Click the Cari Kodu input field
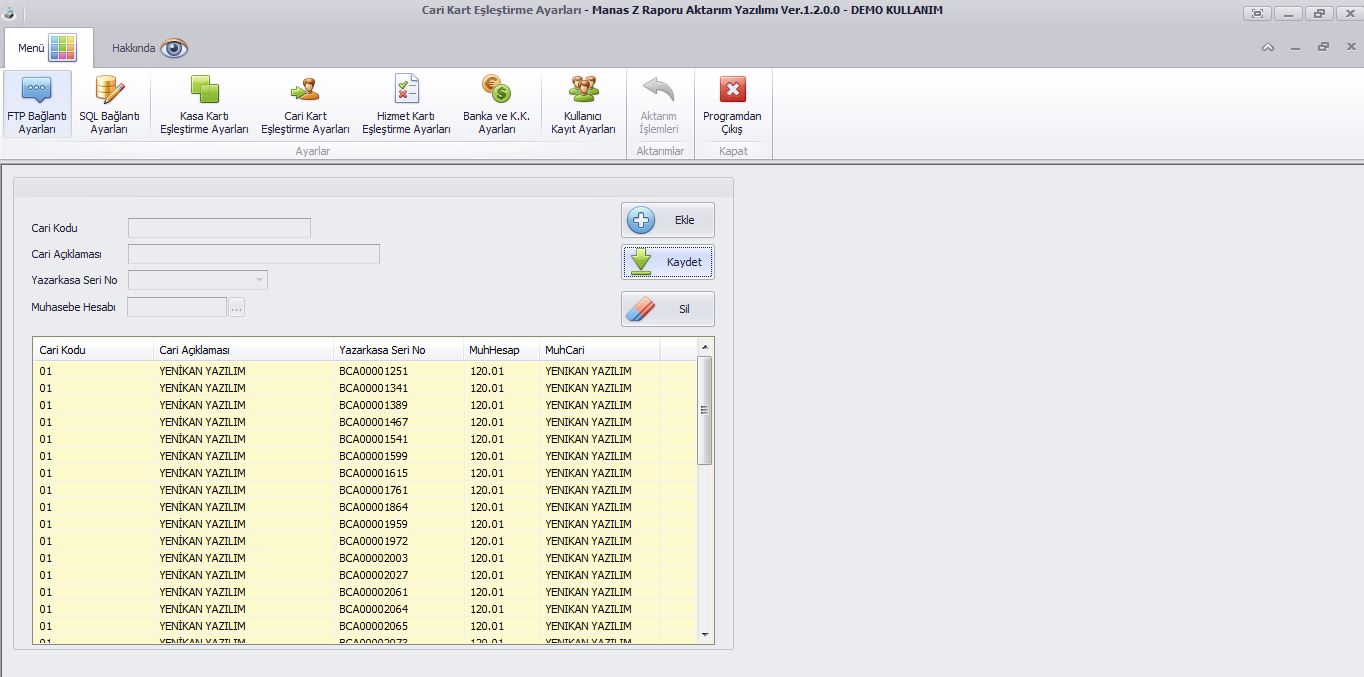The image size is (1364, 677). coord(219,228)
